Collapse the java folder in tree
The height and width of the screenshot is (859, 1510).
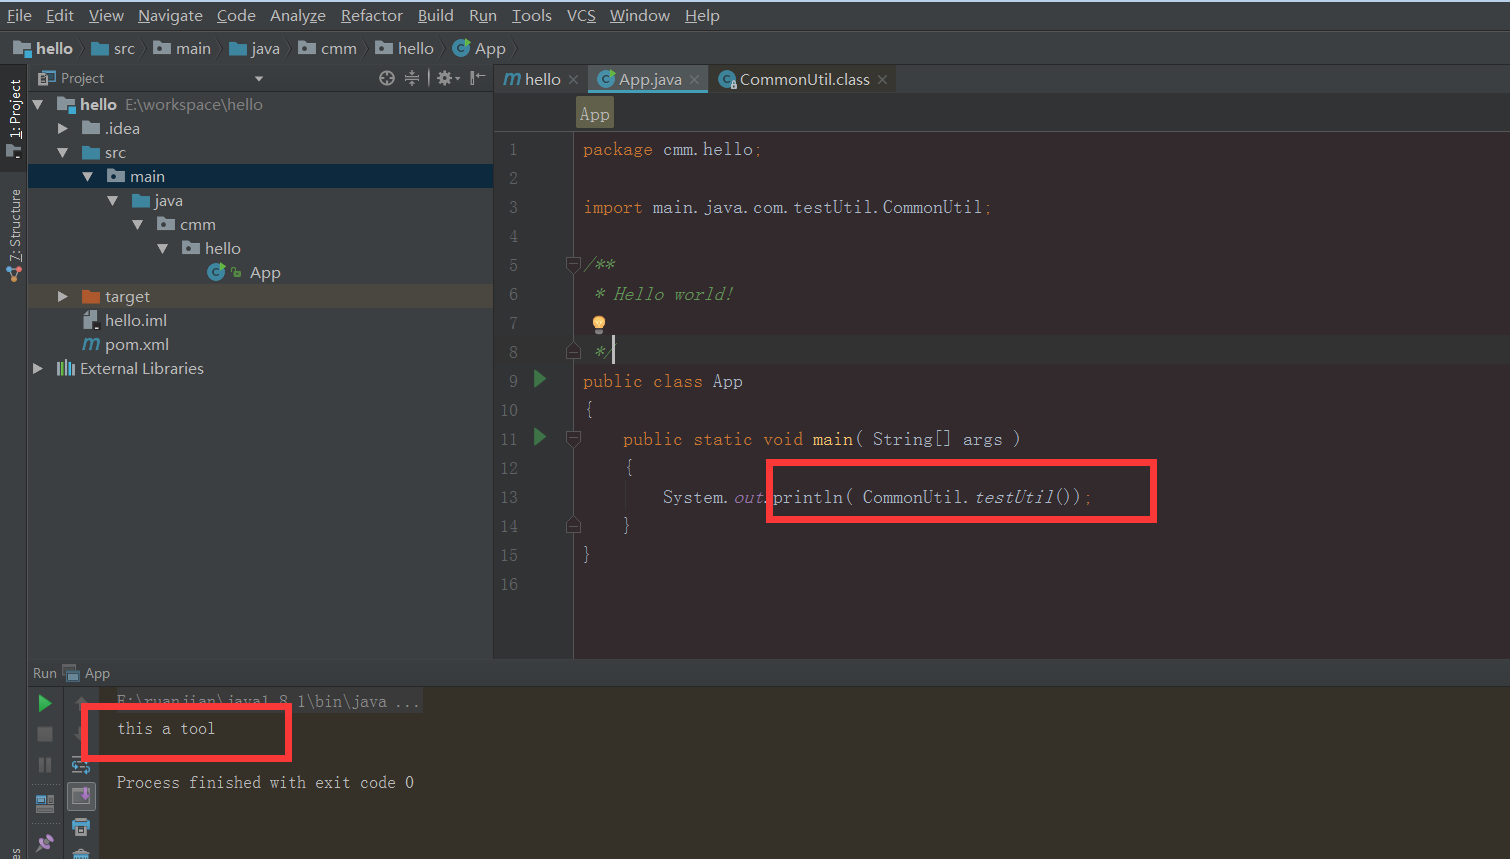point(113,200)
